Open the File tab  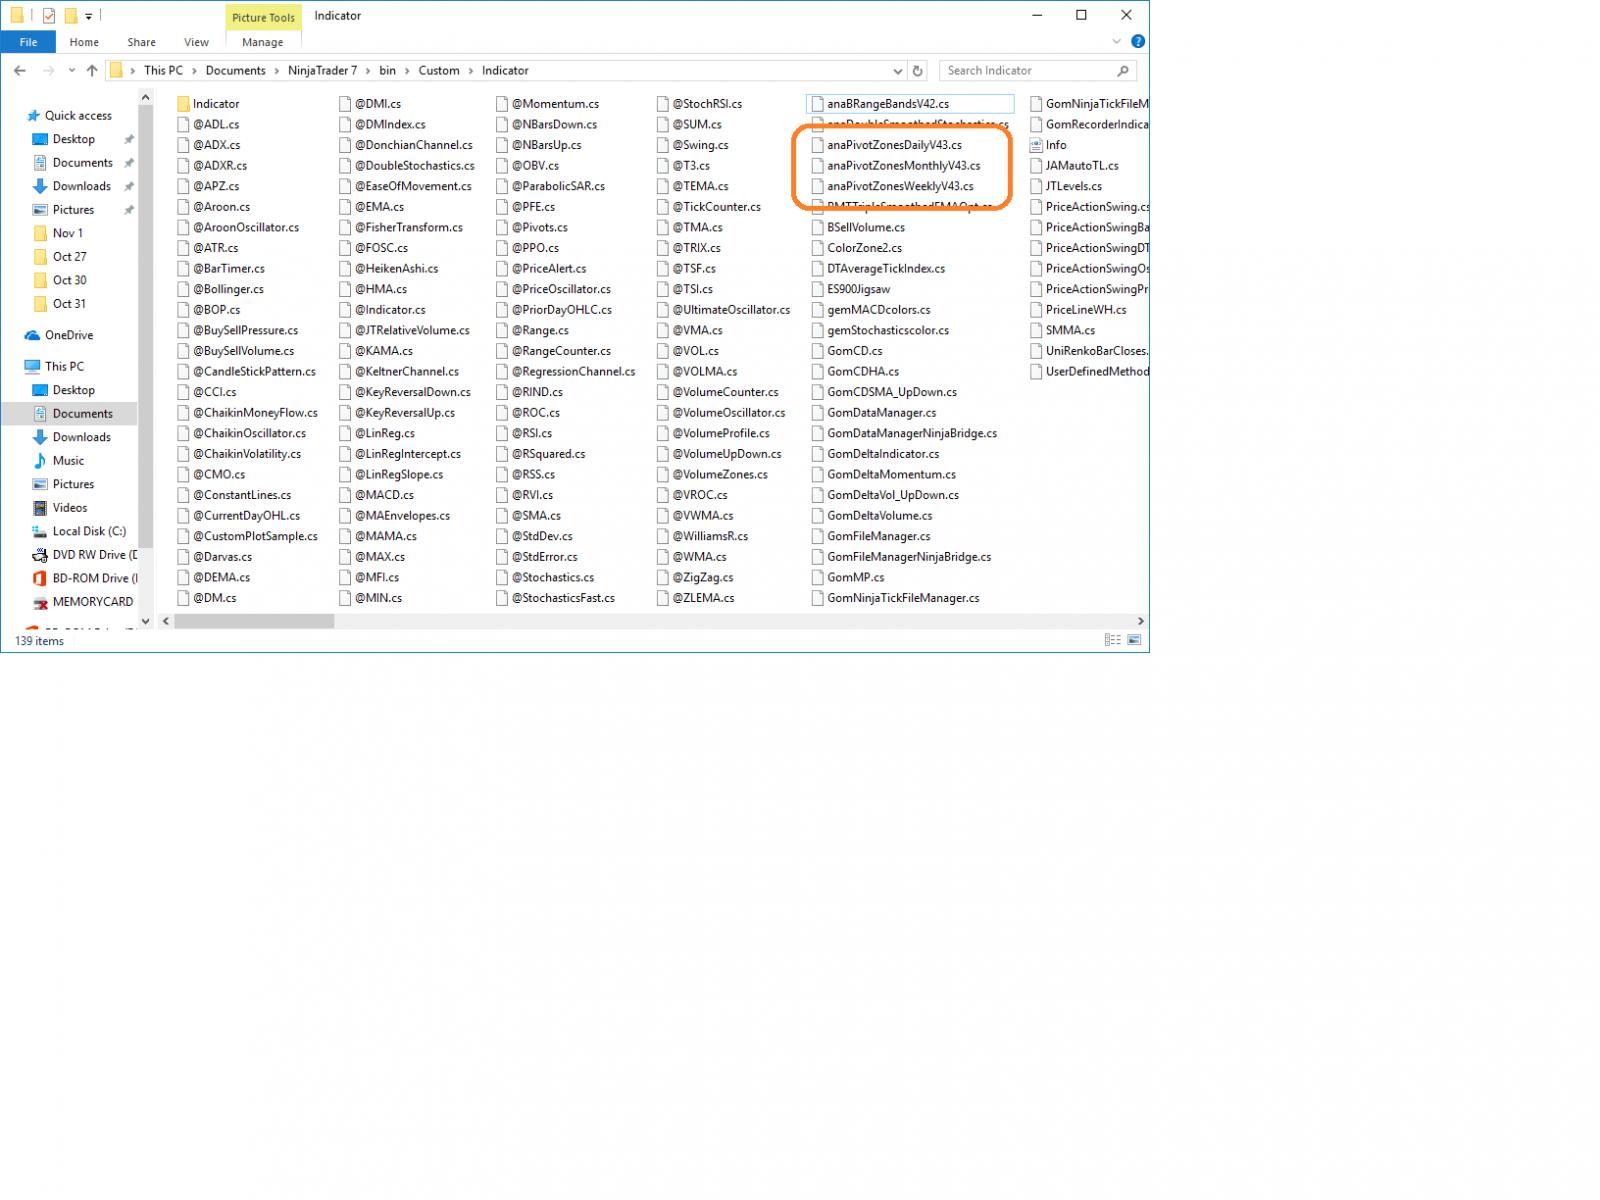click(x=28, y=42)
